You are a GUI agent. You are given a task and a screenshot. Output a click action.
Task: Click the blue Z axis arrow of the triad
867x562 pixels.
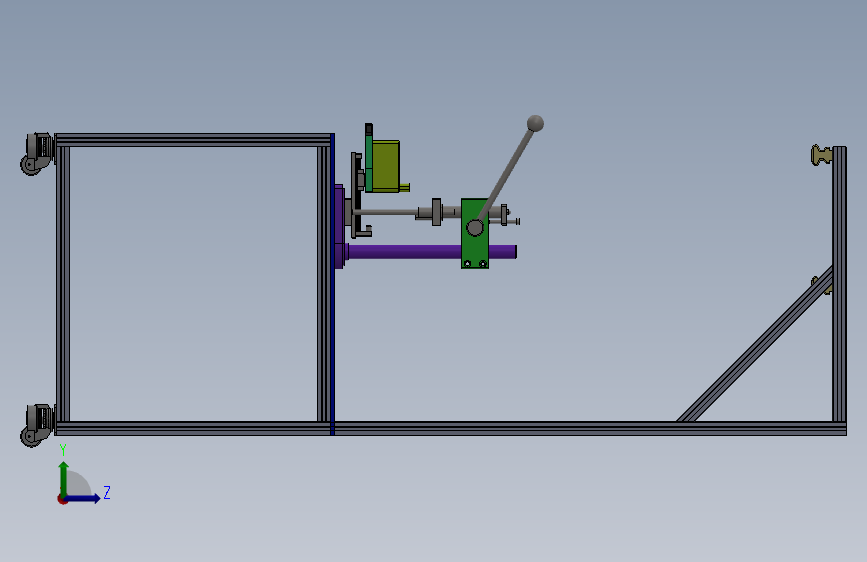point(83,498)
